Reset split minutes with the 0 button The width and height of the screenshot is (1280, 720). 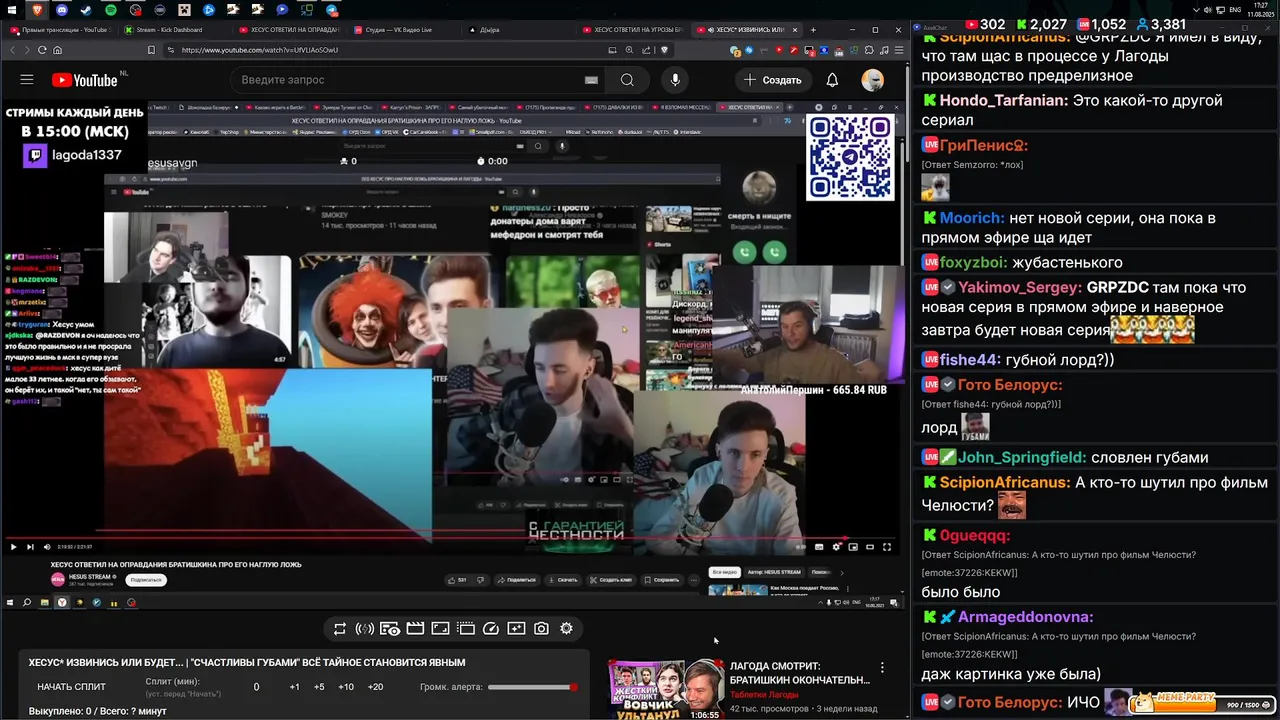[256, 687]
